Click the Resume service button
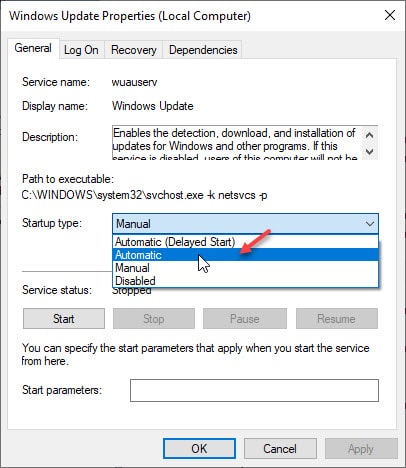406x468 pixels. 337,319
